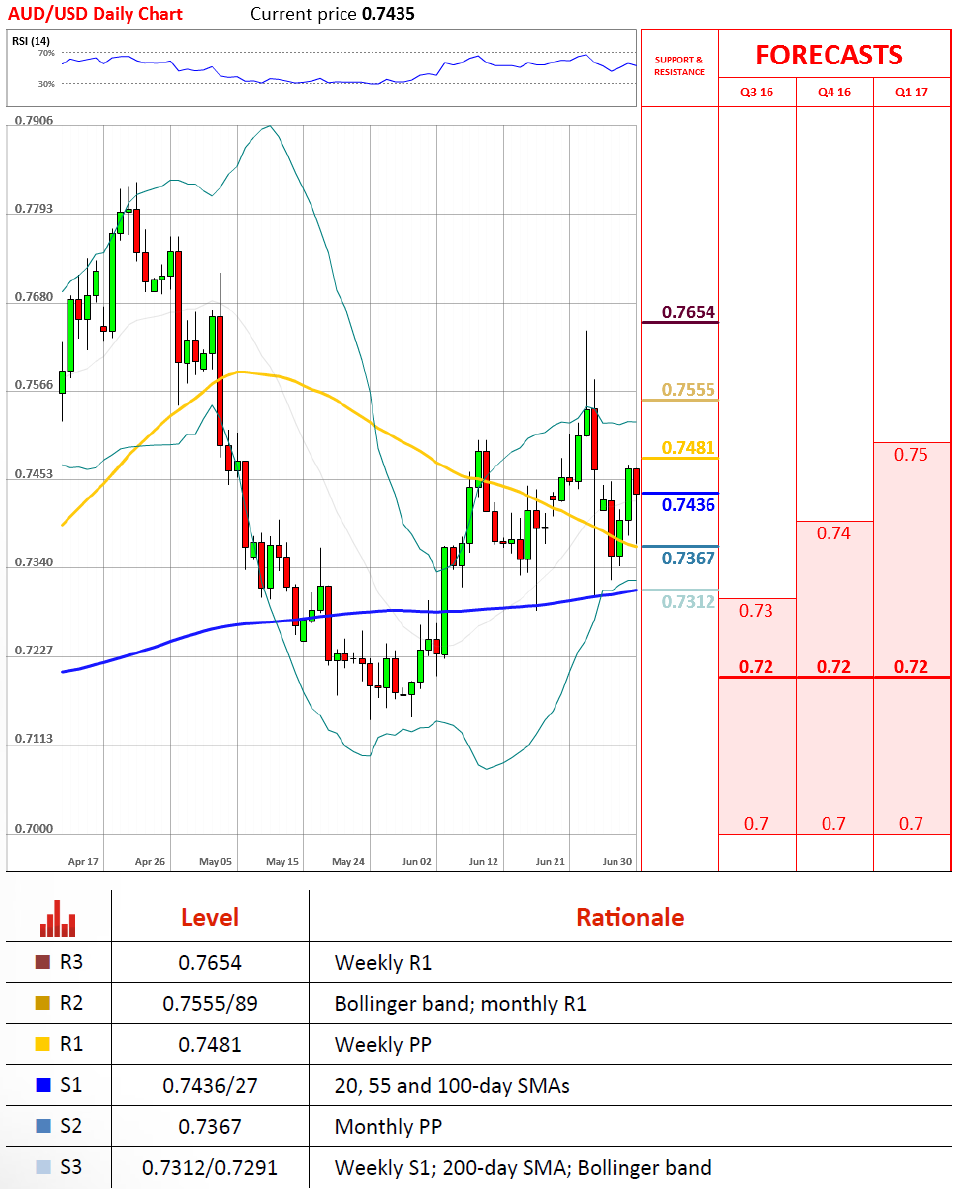Click the 0.7 low forecast in Q4 16 column
This screenshot has height=1189, width=962.
[834, 824]
